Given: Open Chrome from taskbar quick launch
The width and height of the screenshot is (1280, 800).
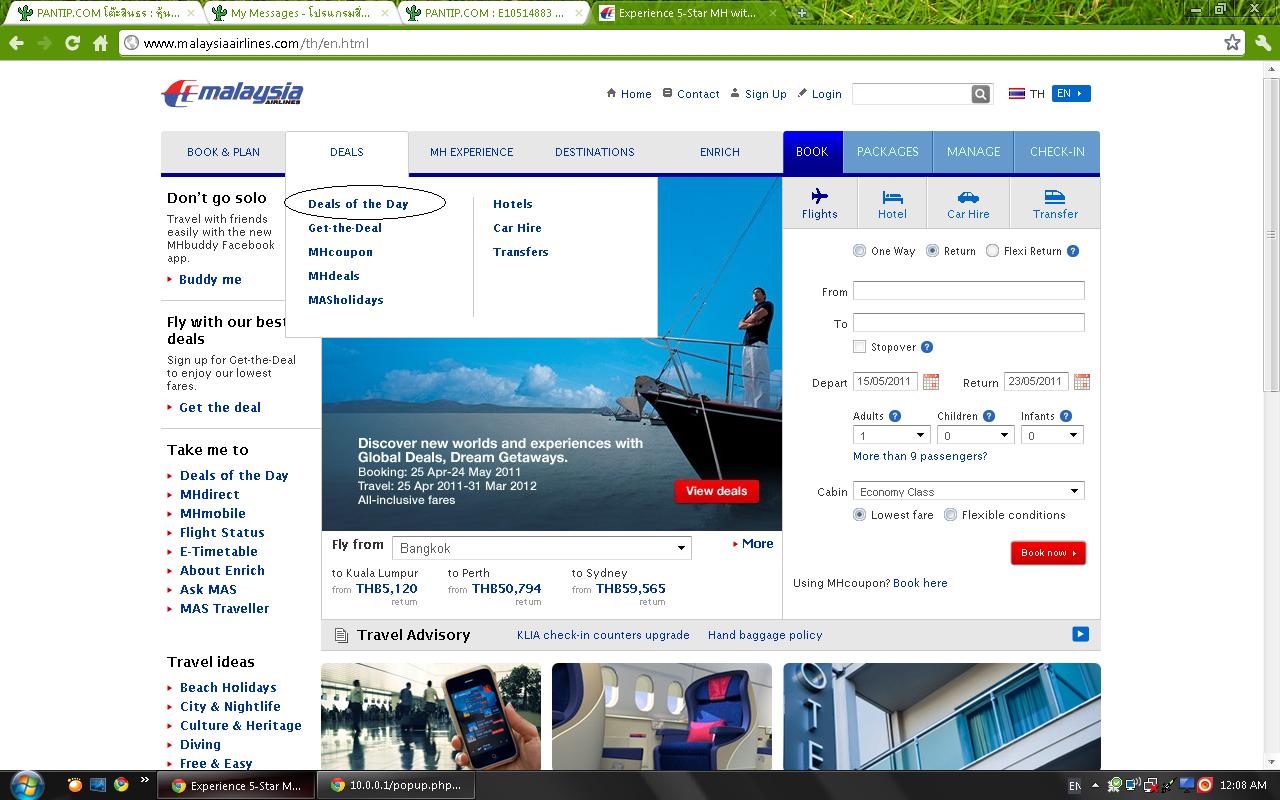Looking at the screenshot, I should pyautogui.click(x=121, y=785).
